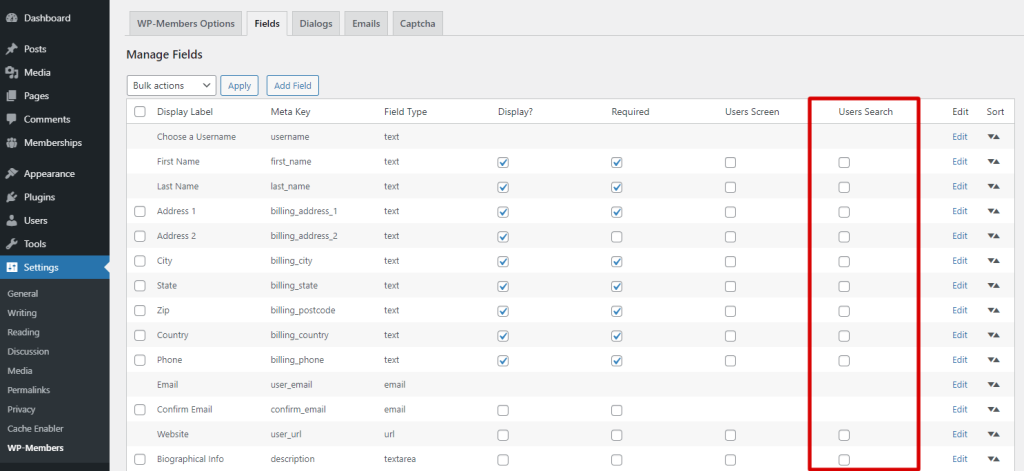The width and height of the screenshot is (1024, 471).
Task: Click the Comments bubble icon
Action: click(12, 119)
